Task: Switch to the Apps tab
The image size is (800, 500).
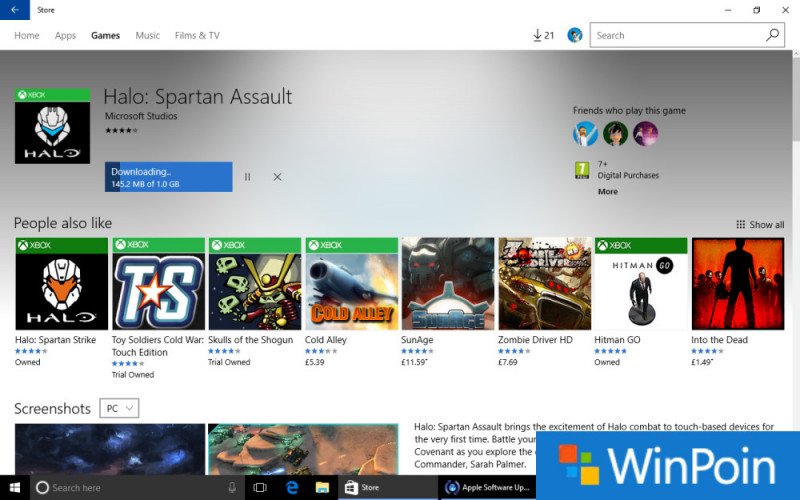Action: tap(65, 35)
